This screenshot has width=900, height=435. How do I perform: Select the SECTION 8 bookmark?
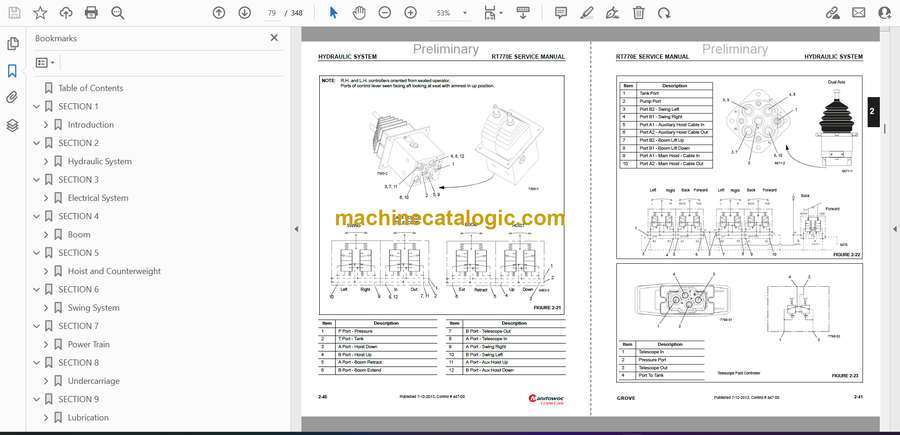click(x=78, y=363)
